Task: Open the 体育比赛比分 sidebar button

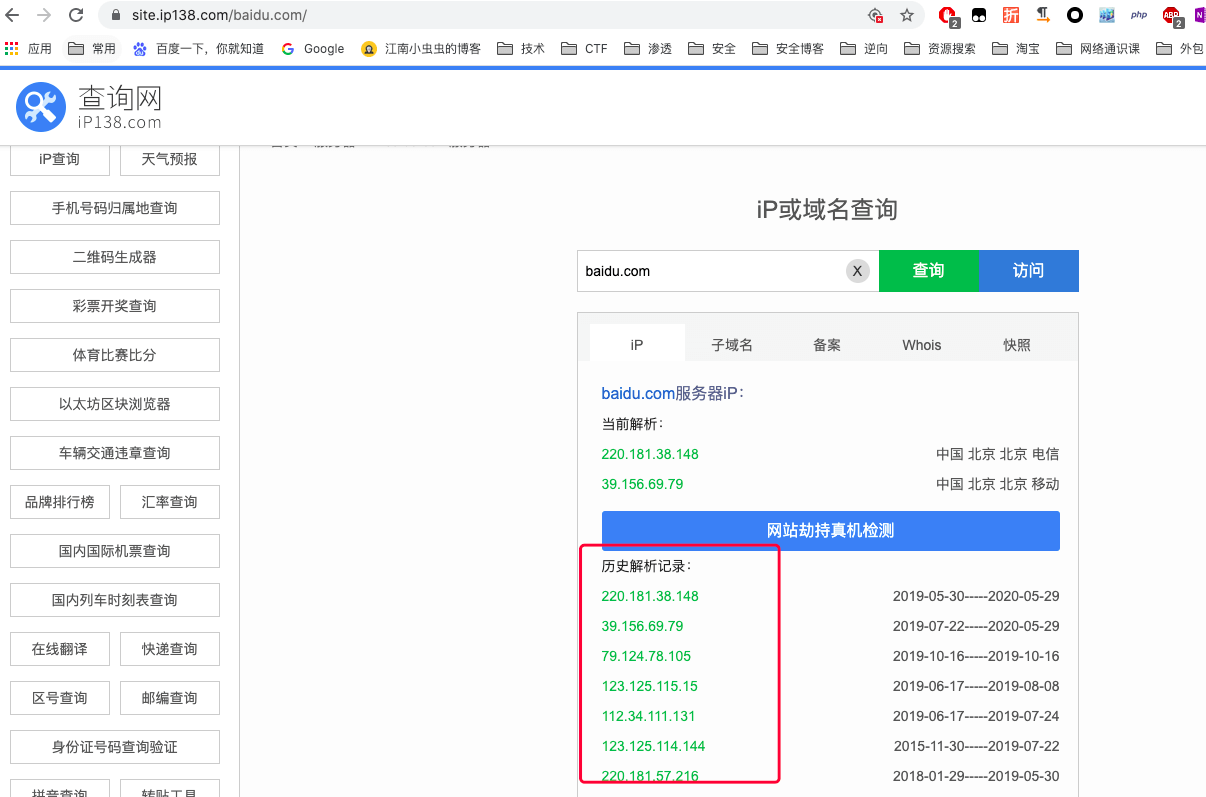Action: [115, 355]
